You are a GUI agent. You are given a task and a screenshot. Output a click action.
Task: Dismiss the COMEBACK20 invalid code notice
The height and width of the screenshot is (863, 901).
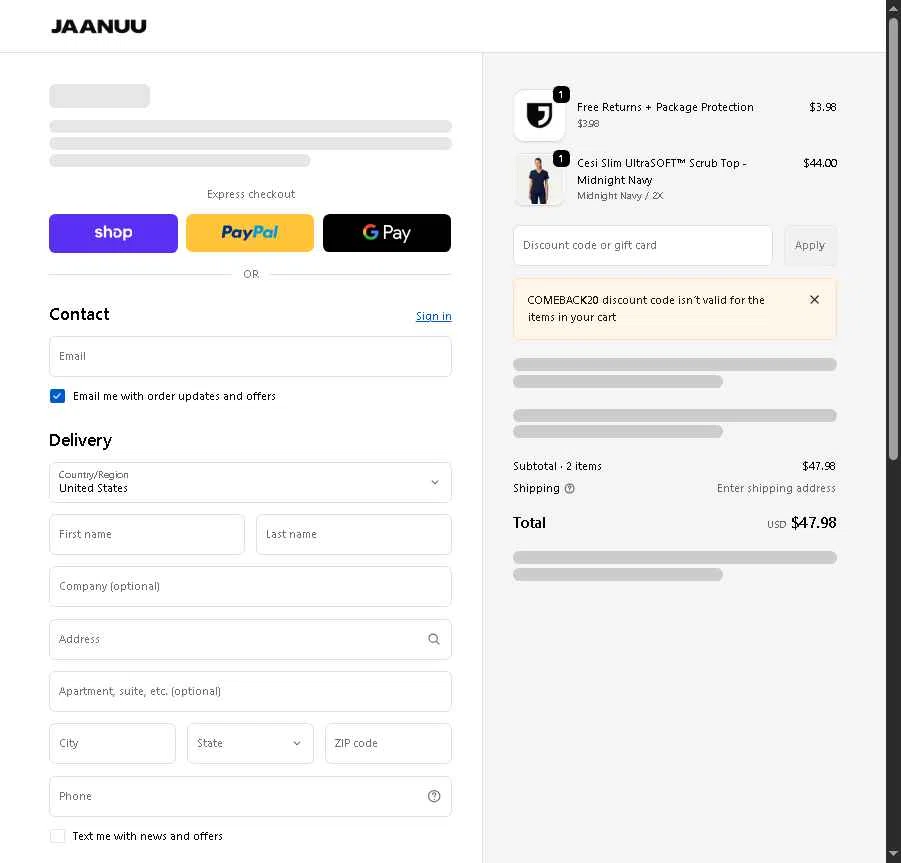[814, 300]
